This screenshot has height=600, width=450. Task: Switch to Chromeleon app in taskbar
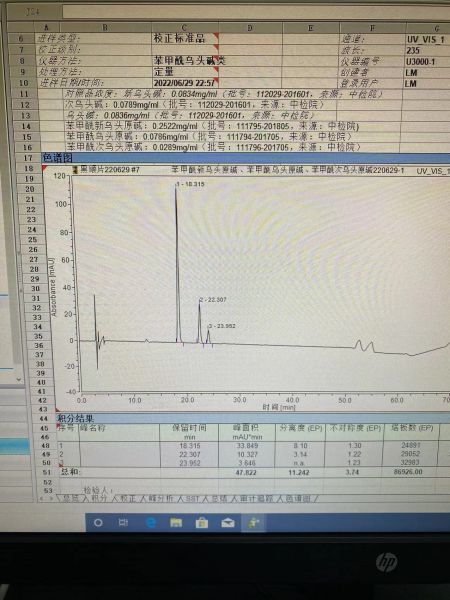[x=254, y=523]
